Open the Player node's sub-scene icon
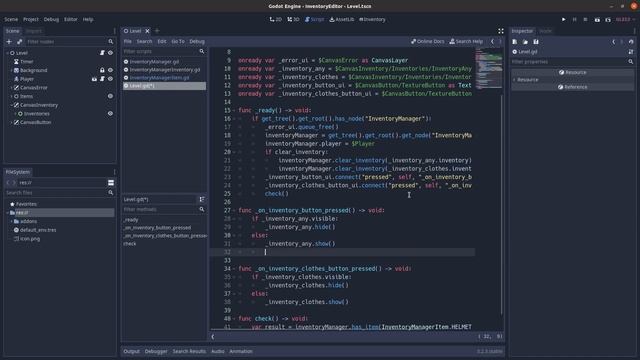Screen dimensions: 640x360 point(94,79)
